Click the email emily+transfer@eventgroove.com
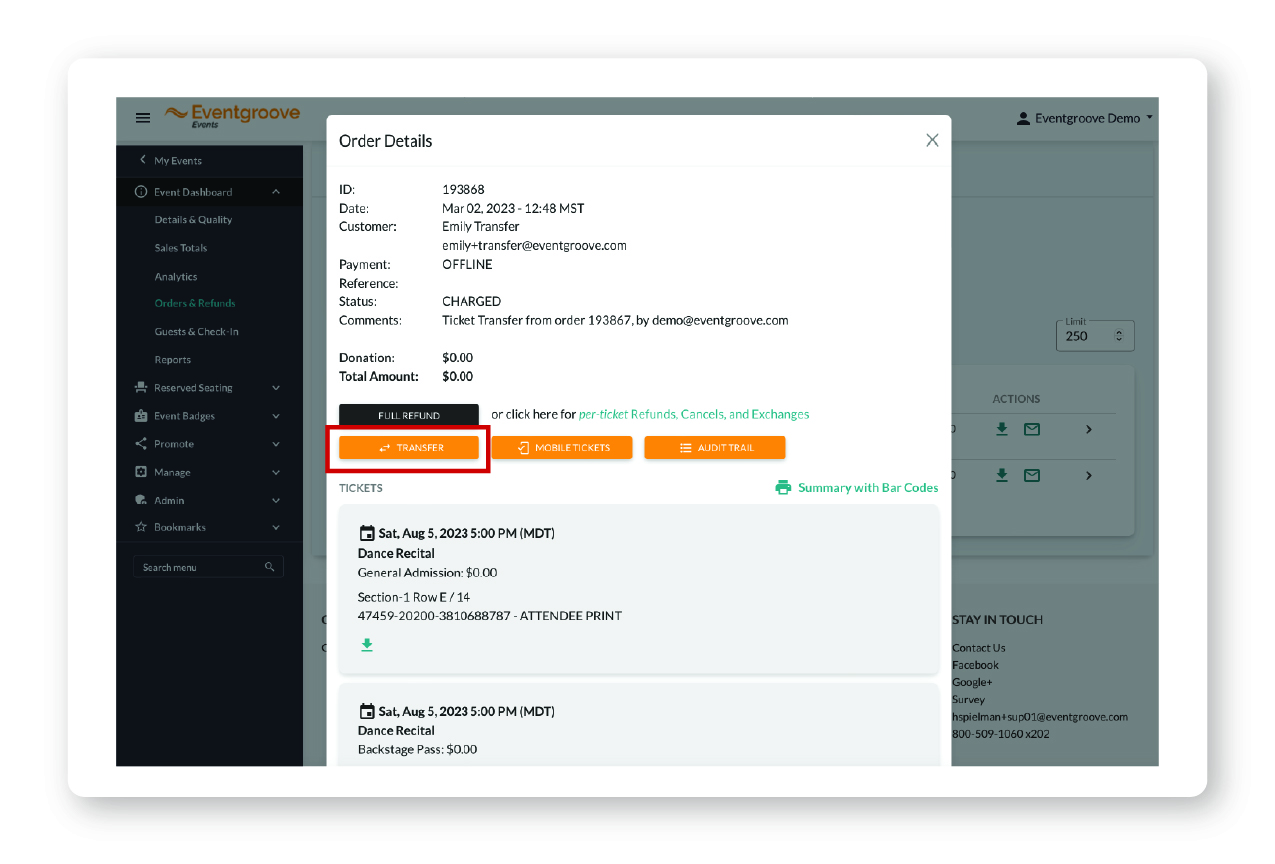The width and height of the screenshot is (1275, 864). 534,245
